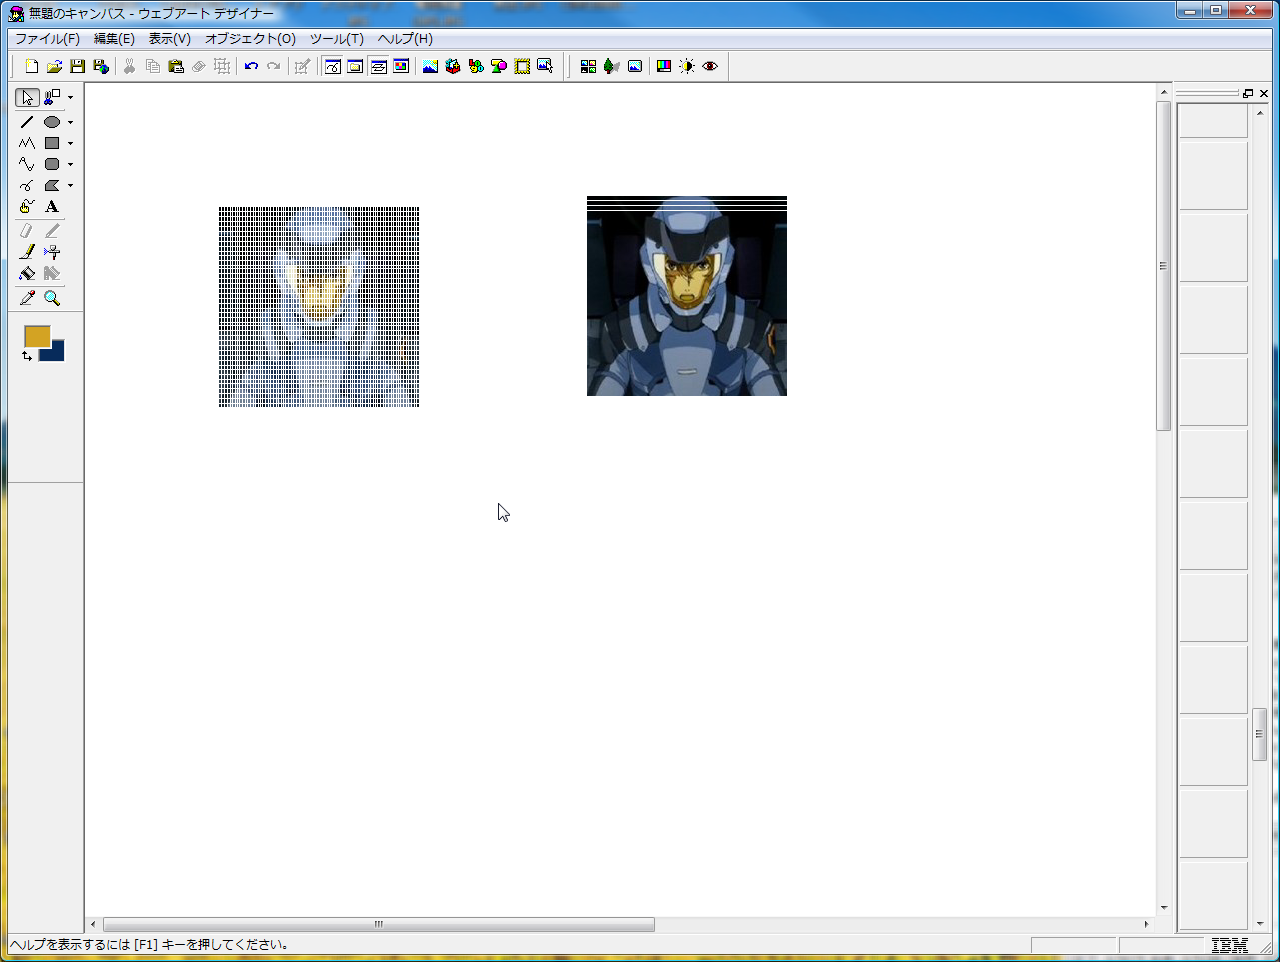This screenshot has height=962, width=1280.
Task: Click the right panel's scrollbar thumb
Action: [1259, 734]
